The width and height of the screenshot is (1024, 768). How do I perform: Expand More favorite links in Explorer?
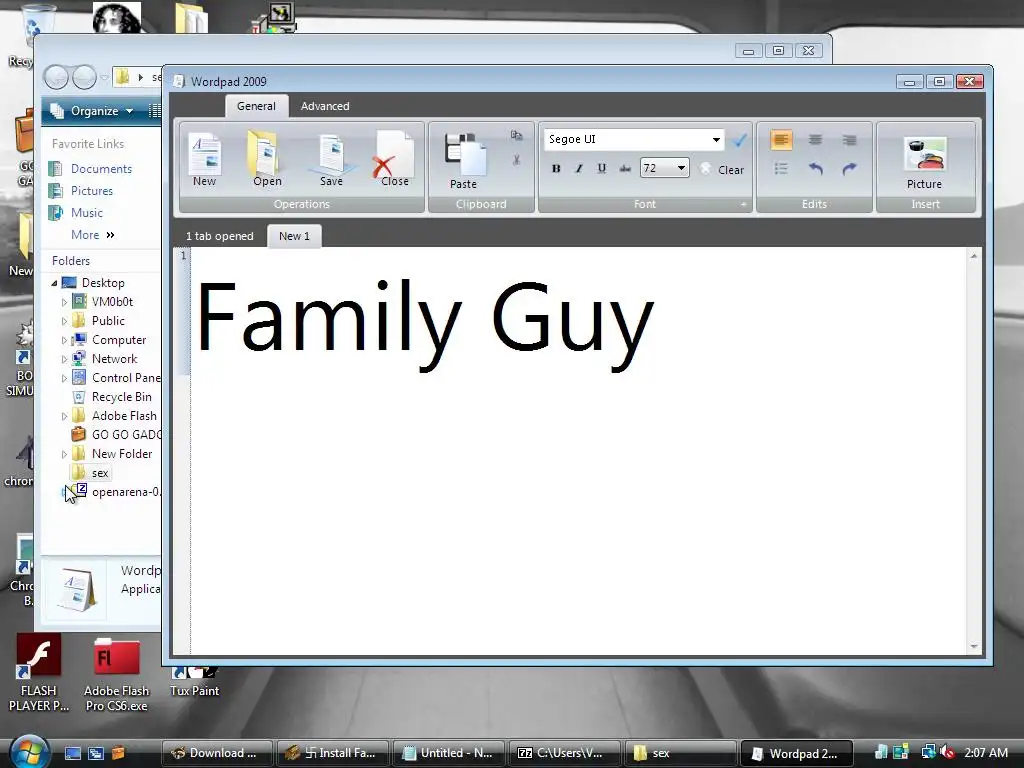(92, 235)
